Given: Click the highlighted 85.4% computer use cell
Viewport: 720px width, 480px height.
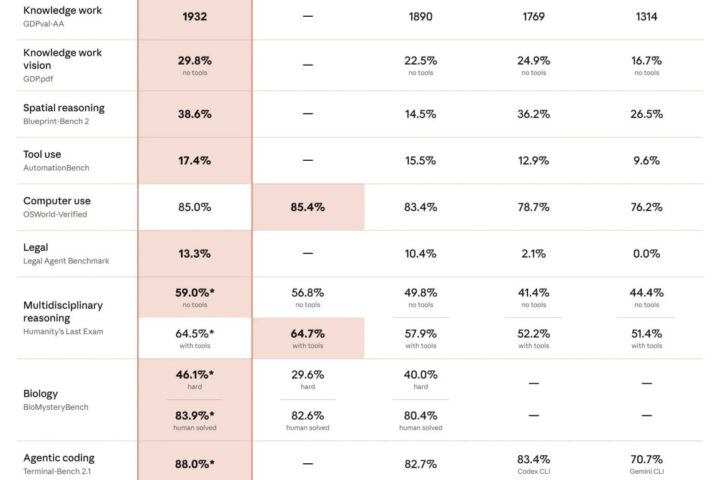Looking at the screenshot, I should [308, 207].
